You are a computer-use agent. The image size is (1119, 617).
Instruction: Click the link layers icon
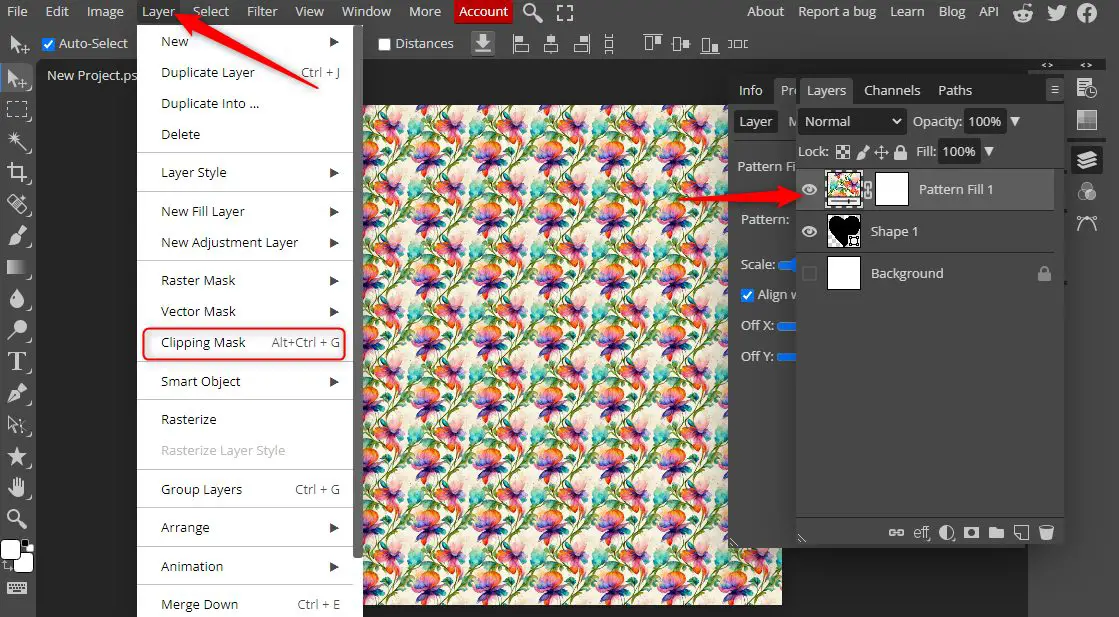(897, 532)
